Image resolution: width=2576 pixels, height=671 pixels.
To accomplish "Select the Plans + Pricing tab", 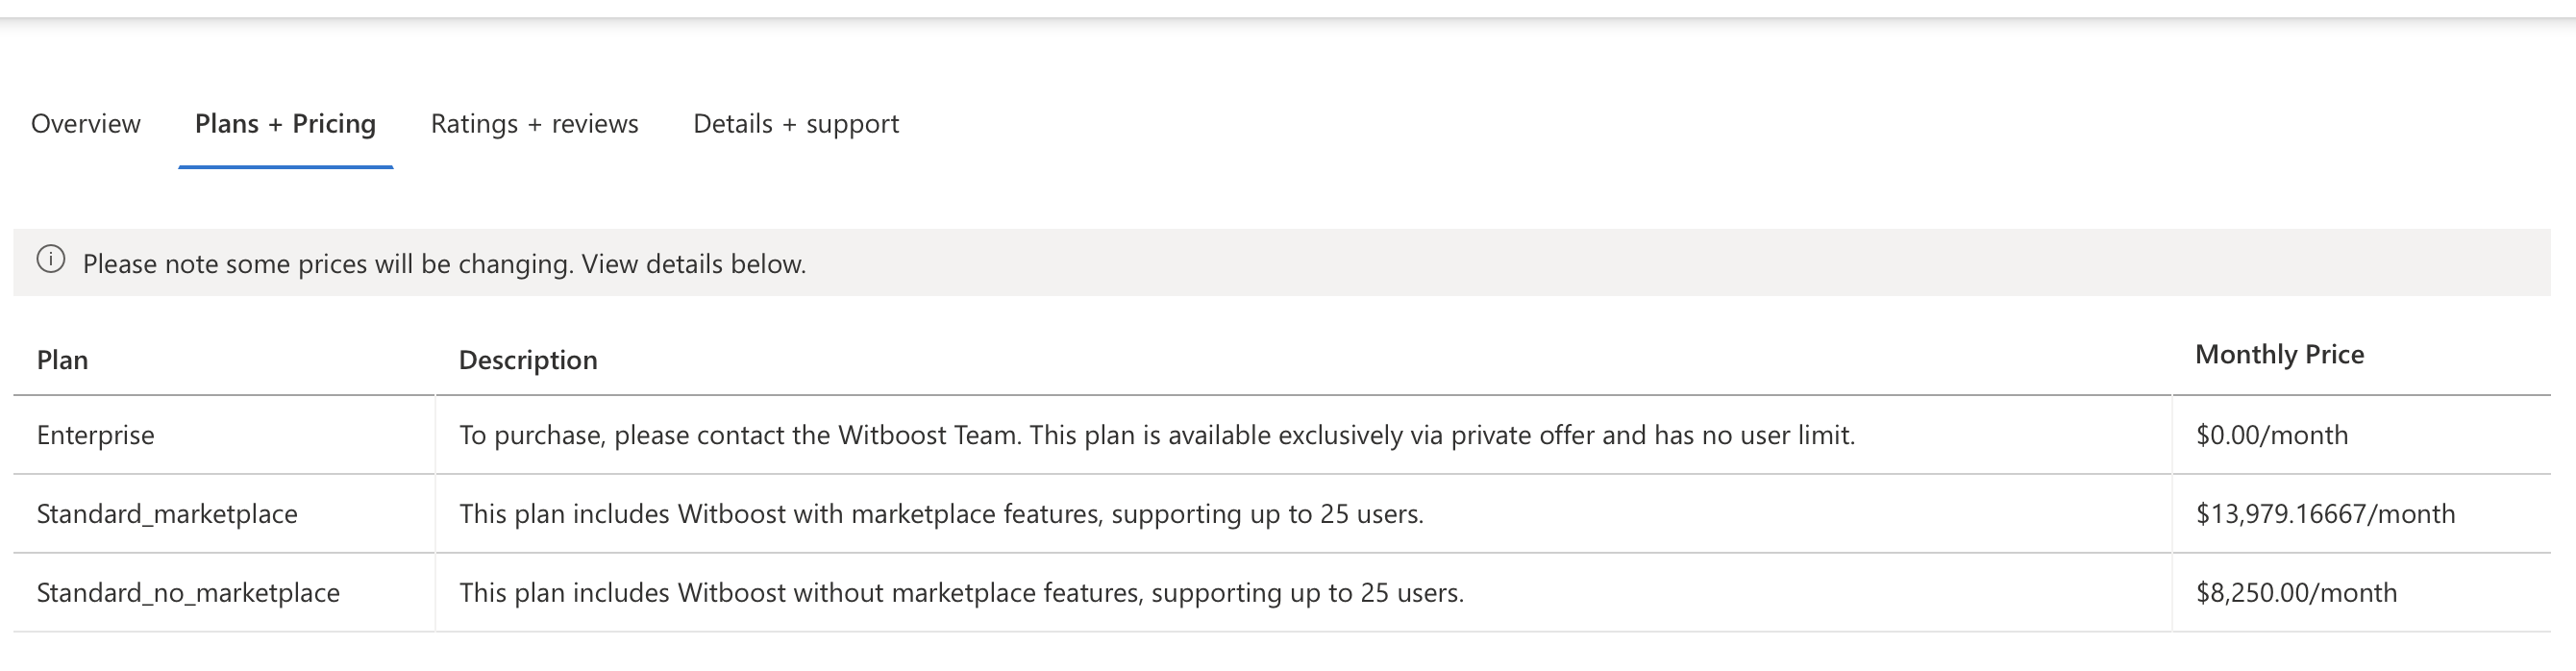I will click(285, 124).
